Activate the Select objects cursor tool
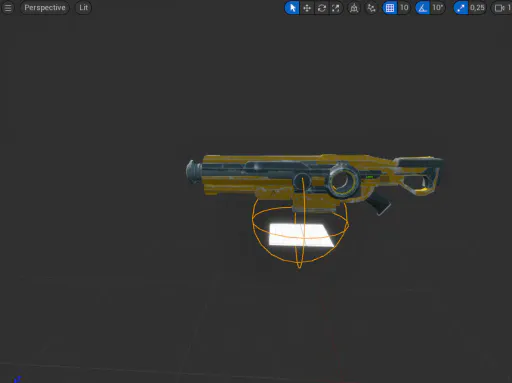 (x=292, y=8)
